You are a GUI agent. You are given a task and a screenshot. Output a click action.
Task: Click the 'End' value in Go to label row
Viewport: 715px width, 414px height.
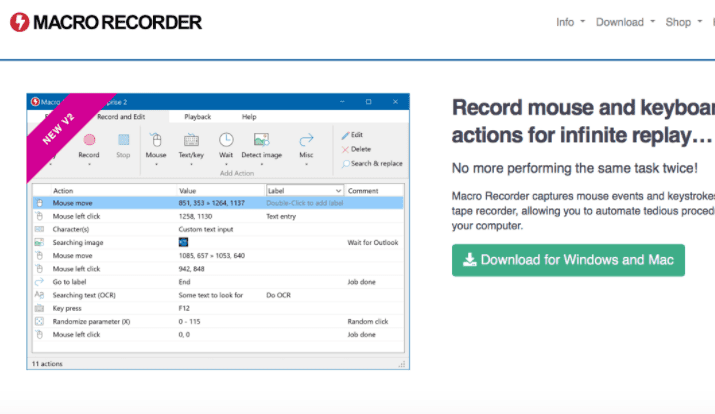click(184, 282)
